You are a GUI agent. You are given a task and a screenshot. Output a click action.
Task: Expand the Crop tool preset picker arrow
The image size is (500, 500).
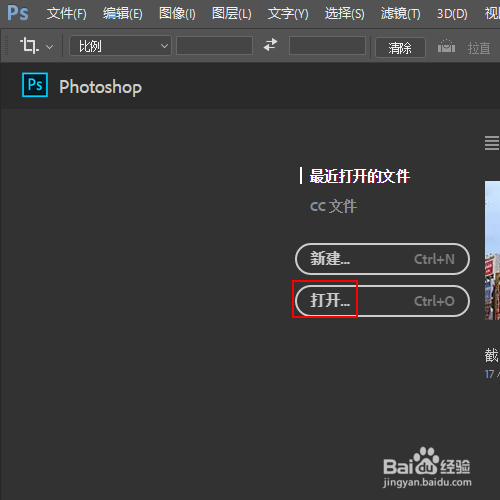coord(49,47)
